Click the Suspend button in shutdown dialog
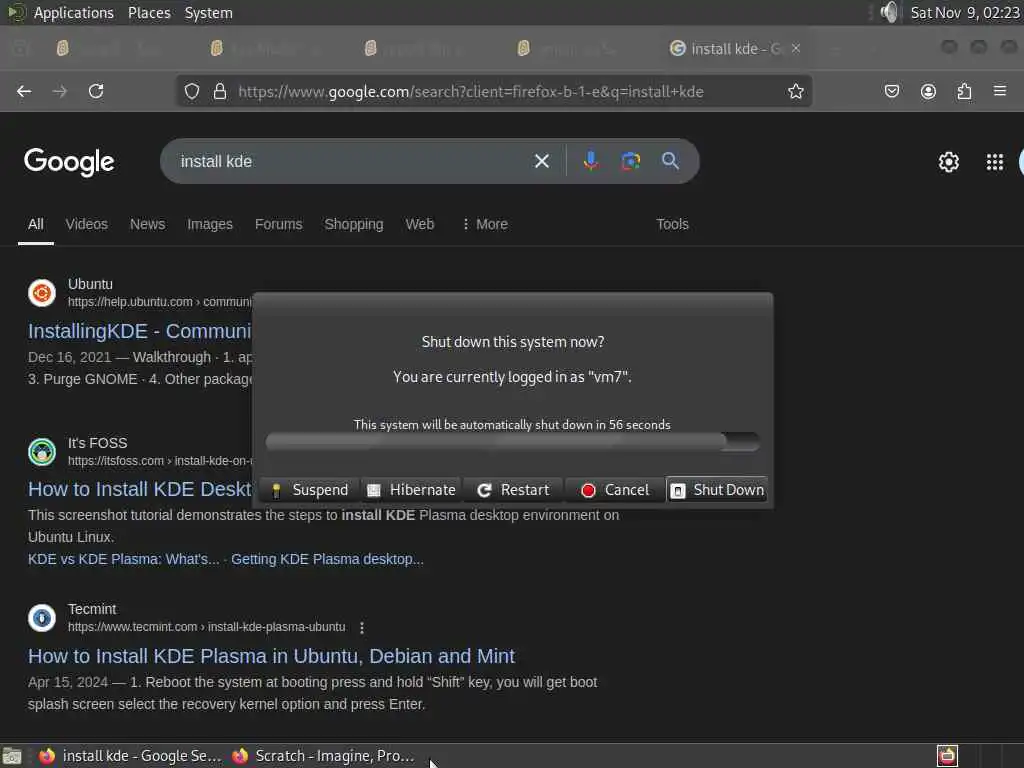 309,490
